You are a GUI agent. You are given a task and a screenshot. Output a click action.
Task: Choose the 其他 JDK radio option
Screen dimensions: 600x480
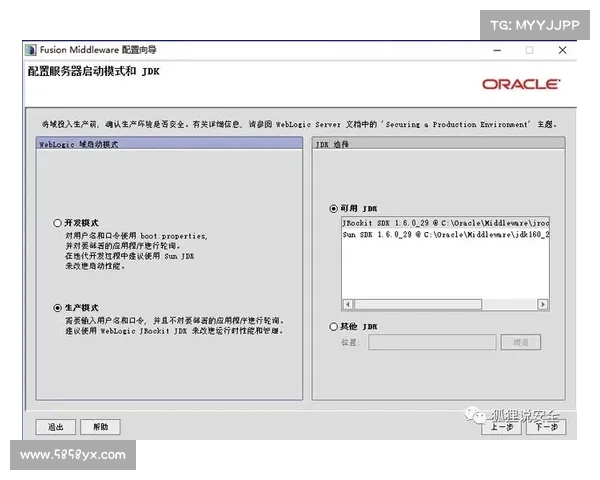pos(333,327)
